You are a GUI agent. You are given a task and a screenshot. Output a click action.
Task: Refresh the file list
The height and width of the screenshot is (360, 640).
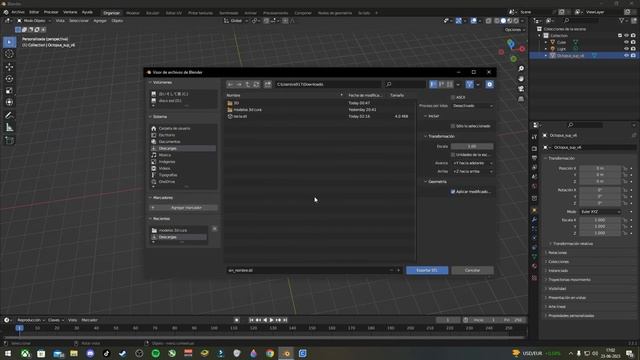256,84
